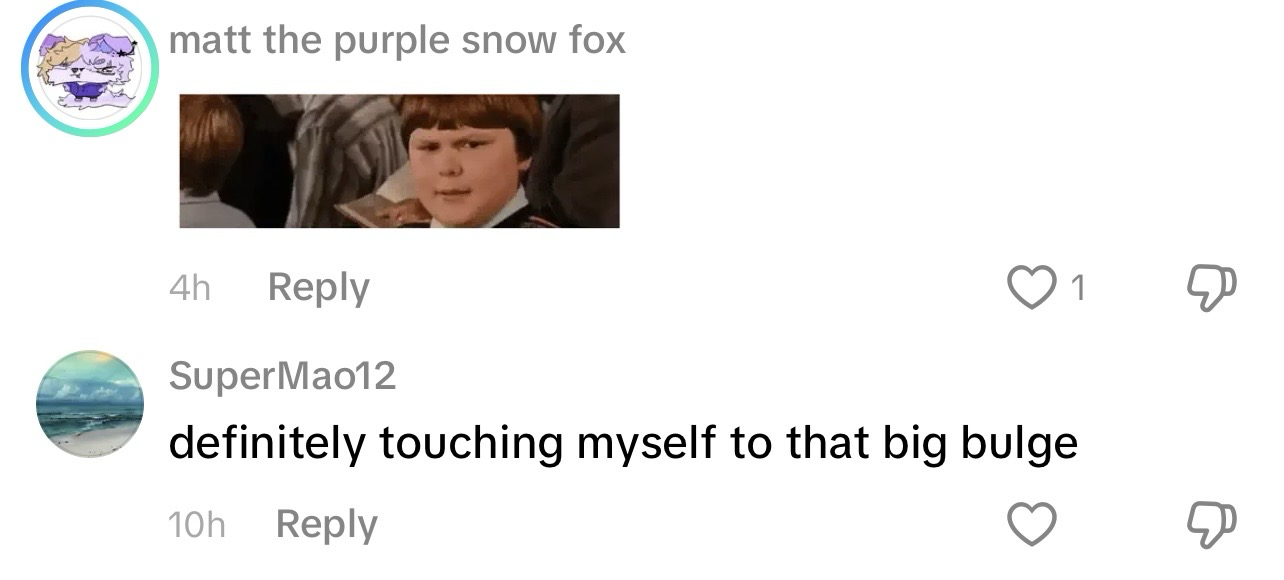1284x580 pixels.
Task: Select the 4h timestamp
Action: click(190, 289)
